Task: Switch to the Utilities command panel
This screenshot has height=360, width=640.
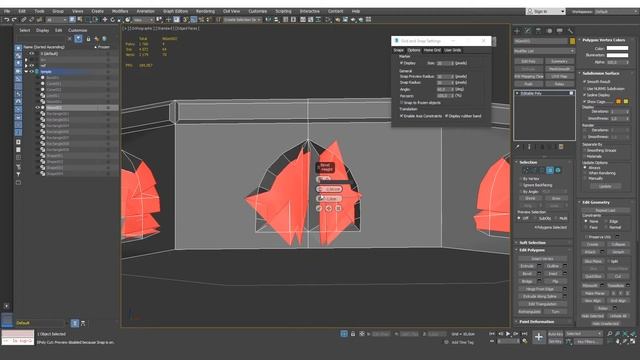Action: (570, 31)
